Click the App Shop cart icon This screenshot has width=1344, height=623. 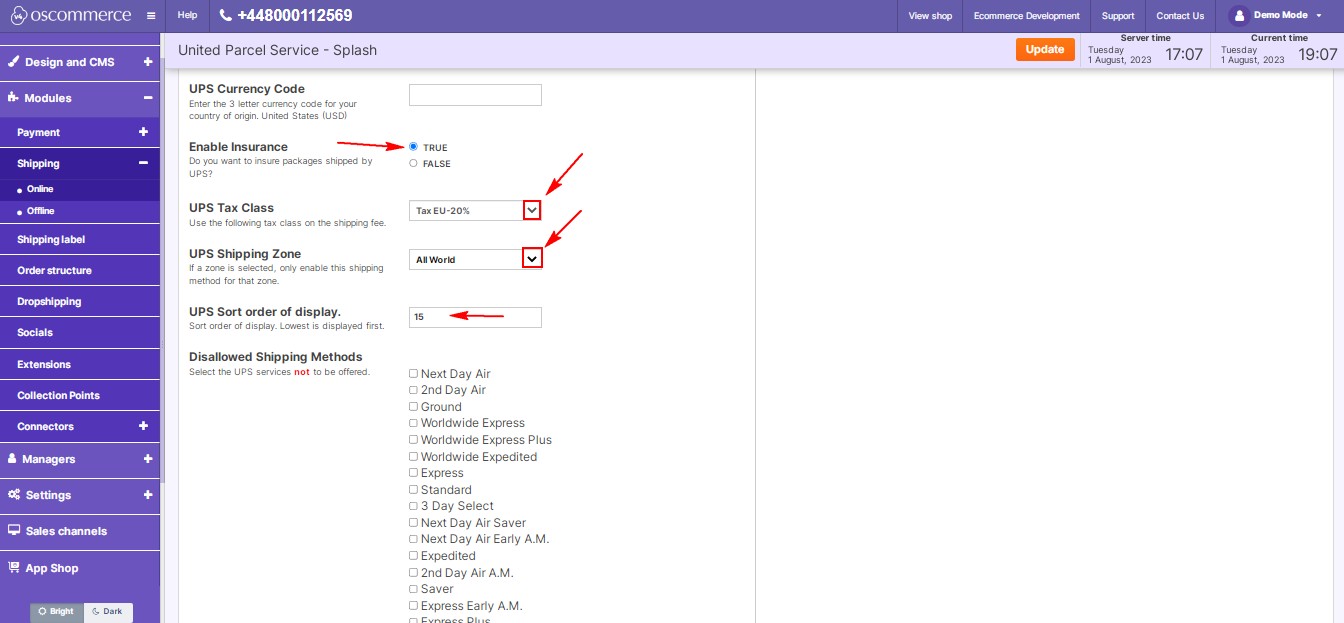[x=14, y=567]
